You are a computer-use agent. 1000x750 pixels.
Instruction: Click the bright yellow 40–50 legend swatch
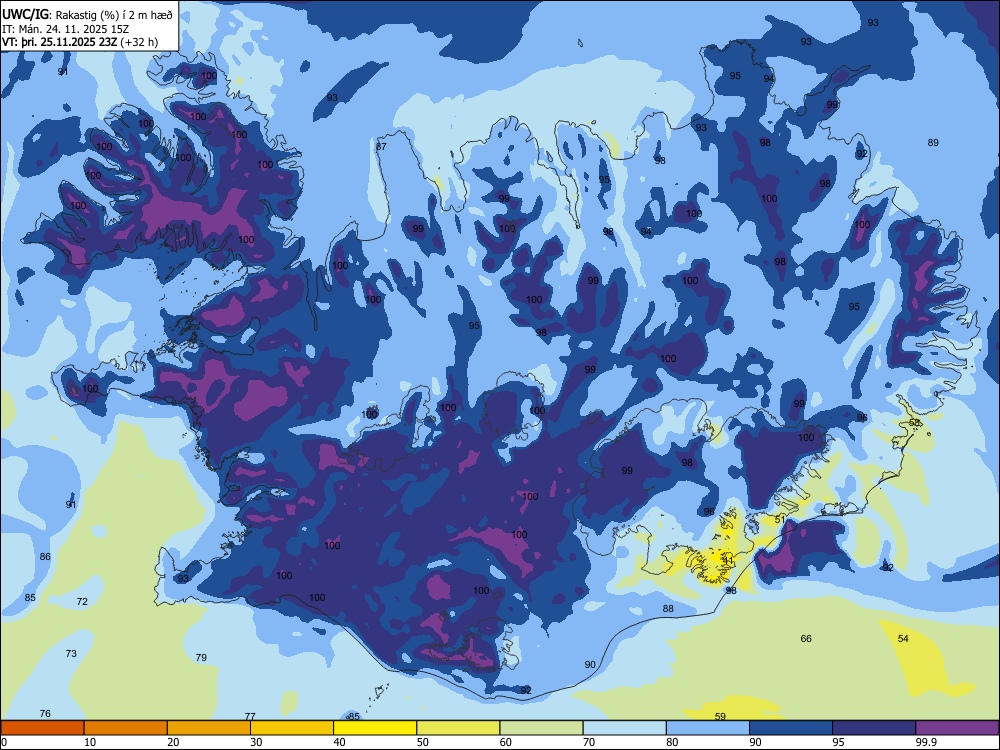tap(375, 728)
